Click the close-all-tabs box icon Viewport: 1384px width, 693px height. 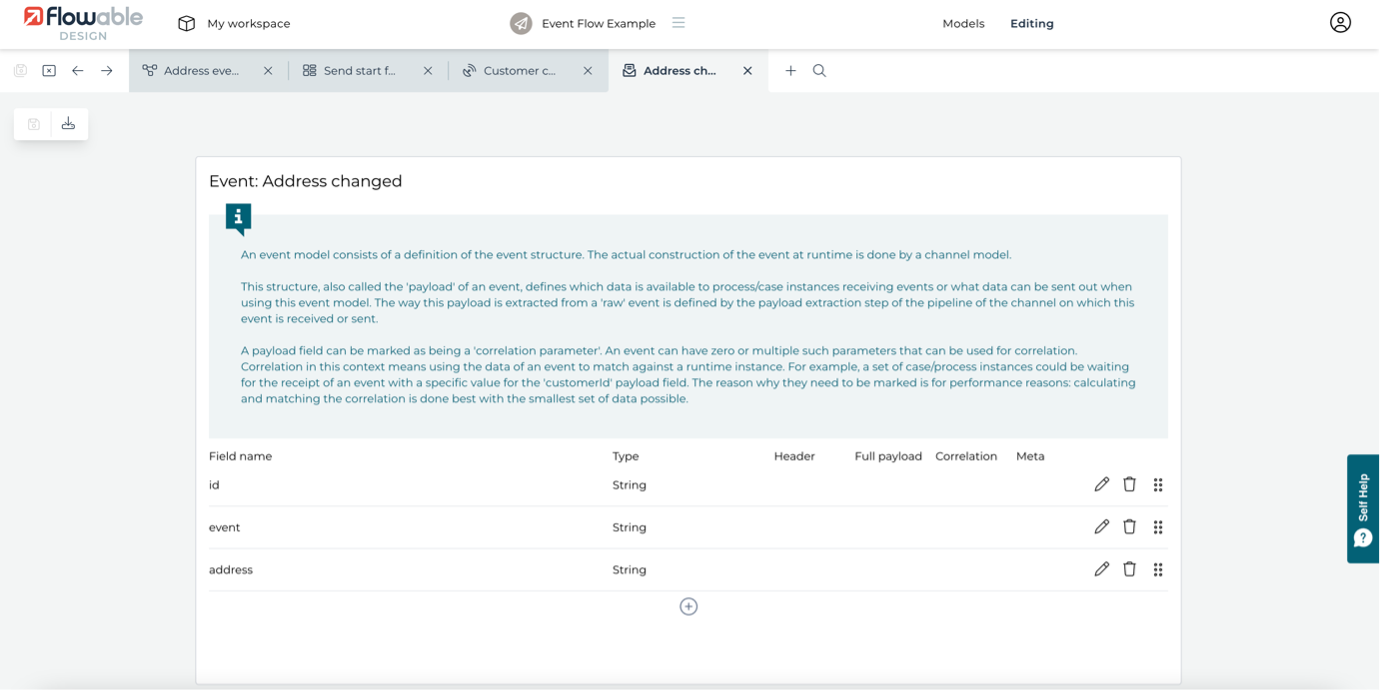tap(49, 71)
